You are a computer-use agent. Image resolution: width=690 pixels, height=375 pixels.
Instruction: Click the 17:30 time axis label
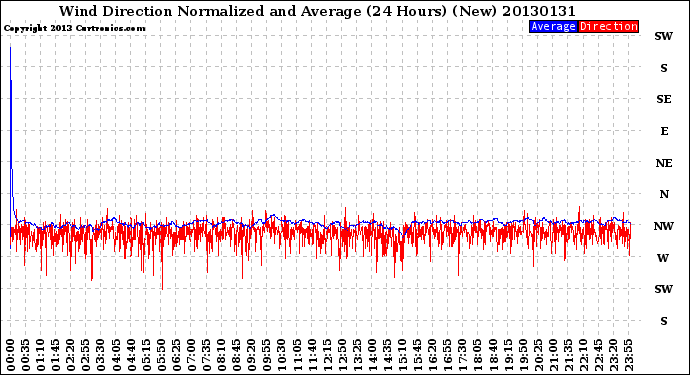click(x=462, y=355)
